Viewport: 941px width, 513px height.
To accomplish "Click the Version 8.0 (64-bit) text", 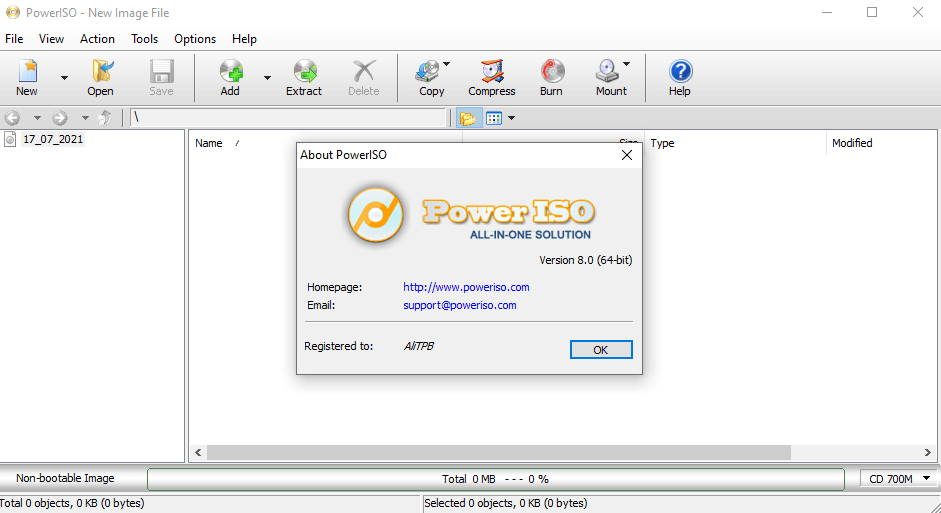I will [x=586, y=260].
